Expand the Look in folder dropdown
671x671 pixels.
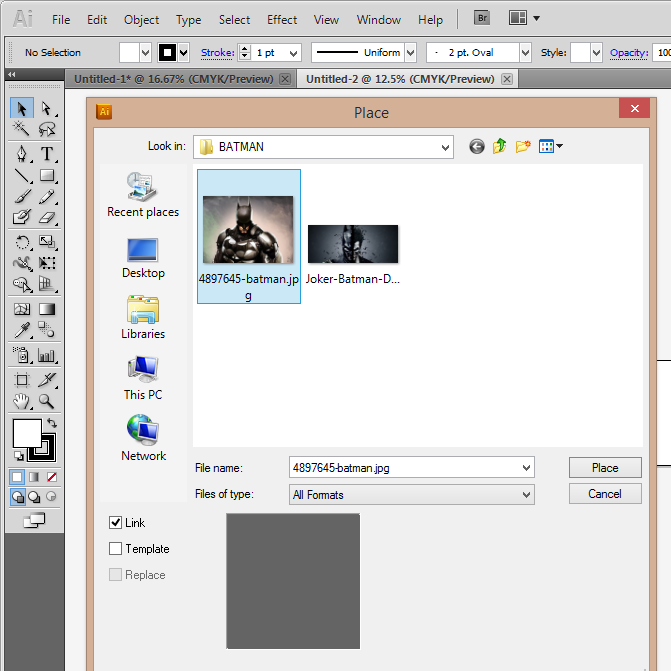point(445,147)
